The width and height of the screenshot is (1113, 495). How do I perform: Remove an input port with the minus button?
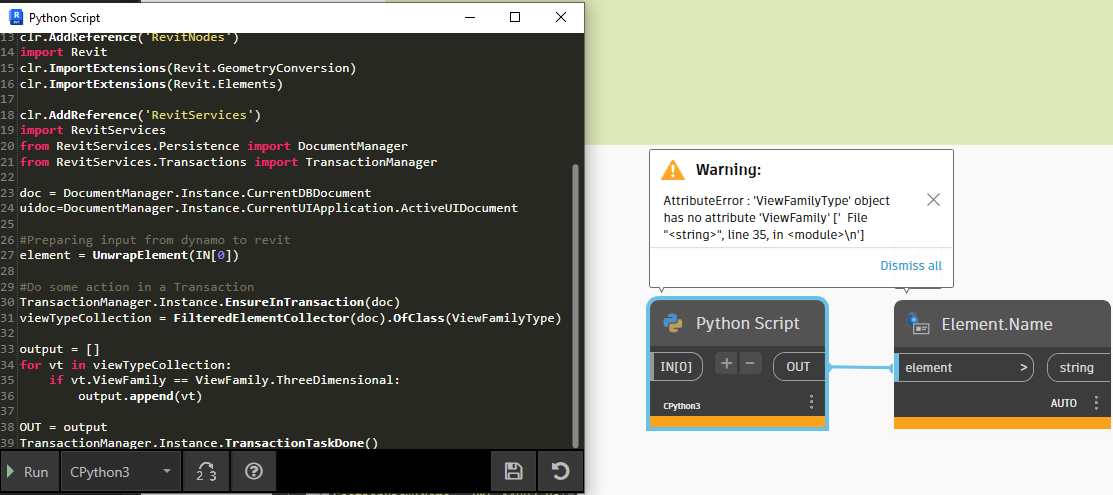[x=751, y=364]
